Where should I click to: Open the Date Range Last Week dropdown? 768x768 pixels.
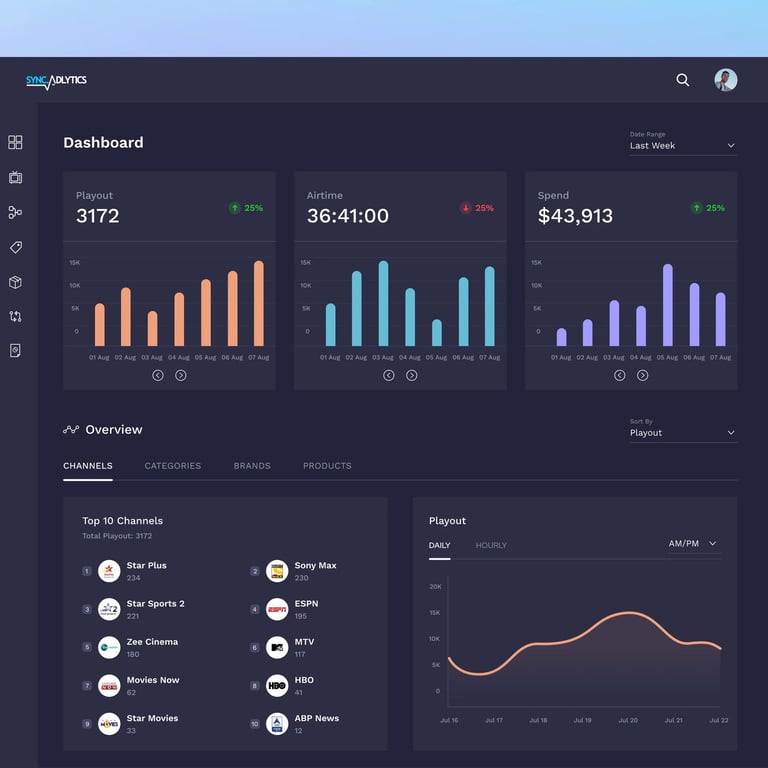point(683,145)
